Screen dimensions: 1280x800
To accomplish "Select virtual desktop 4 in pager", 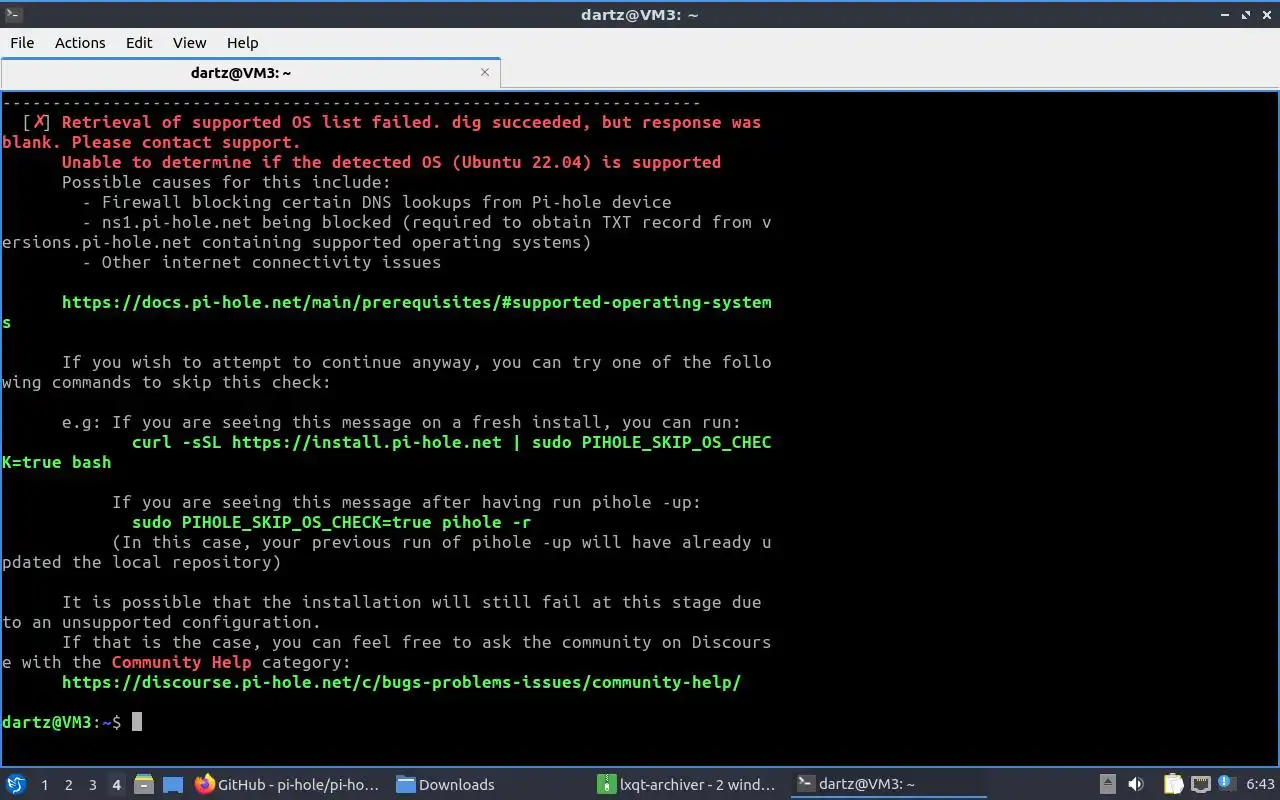I will click(x=116, y=785).
